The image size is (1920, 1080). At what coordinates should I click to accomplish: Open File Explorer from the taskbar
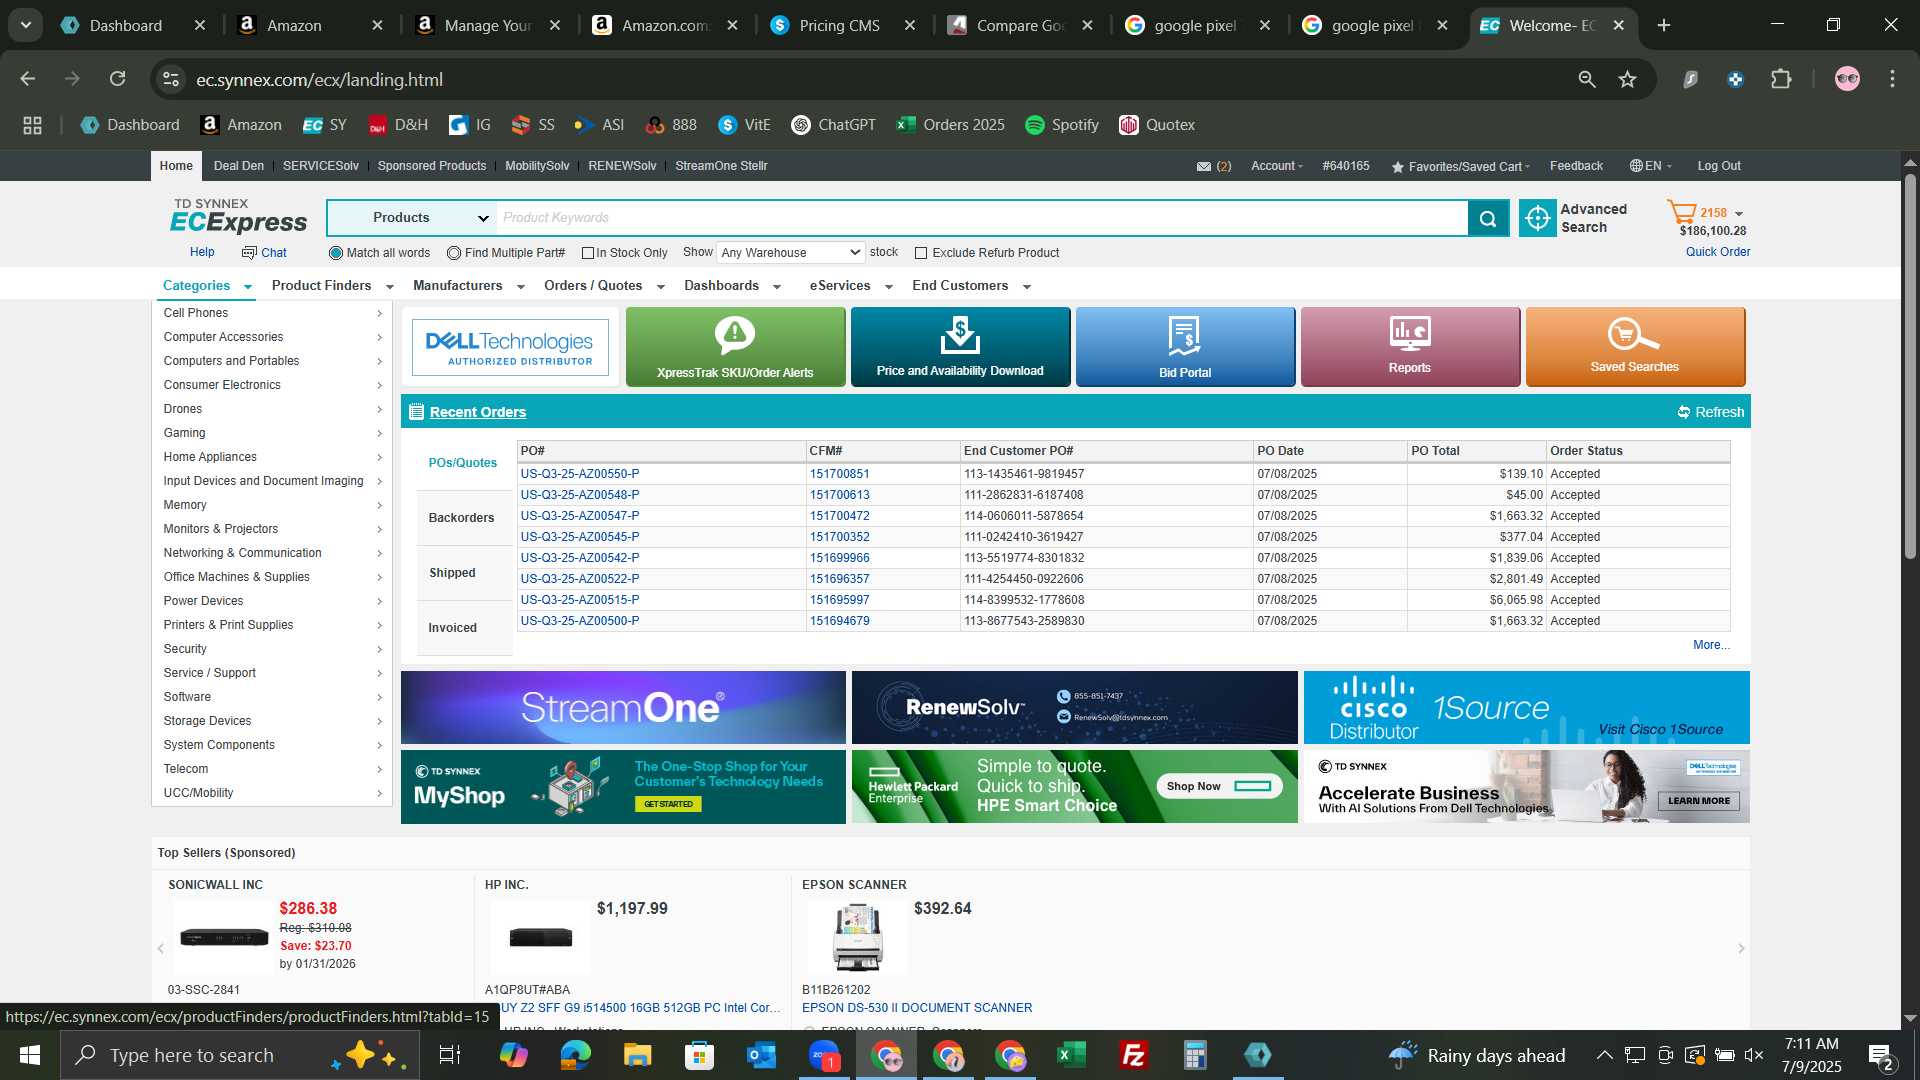click(x=637, y=1055)
